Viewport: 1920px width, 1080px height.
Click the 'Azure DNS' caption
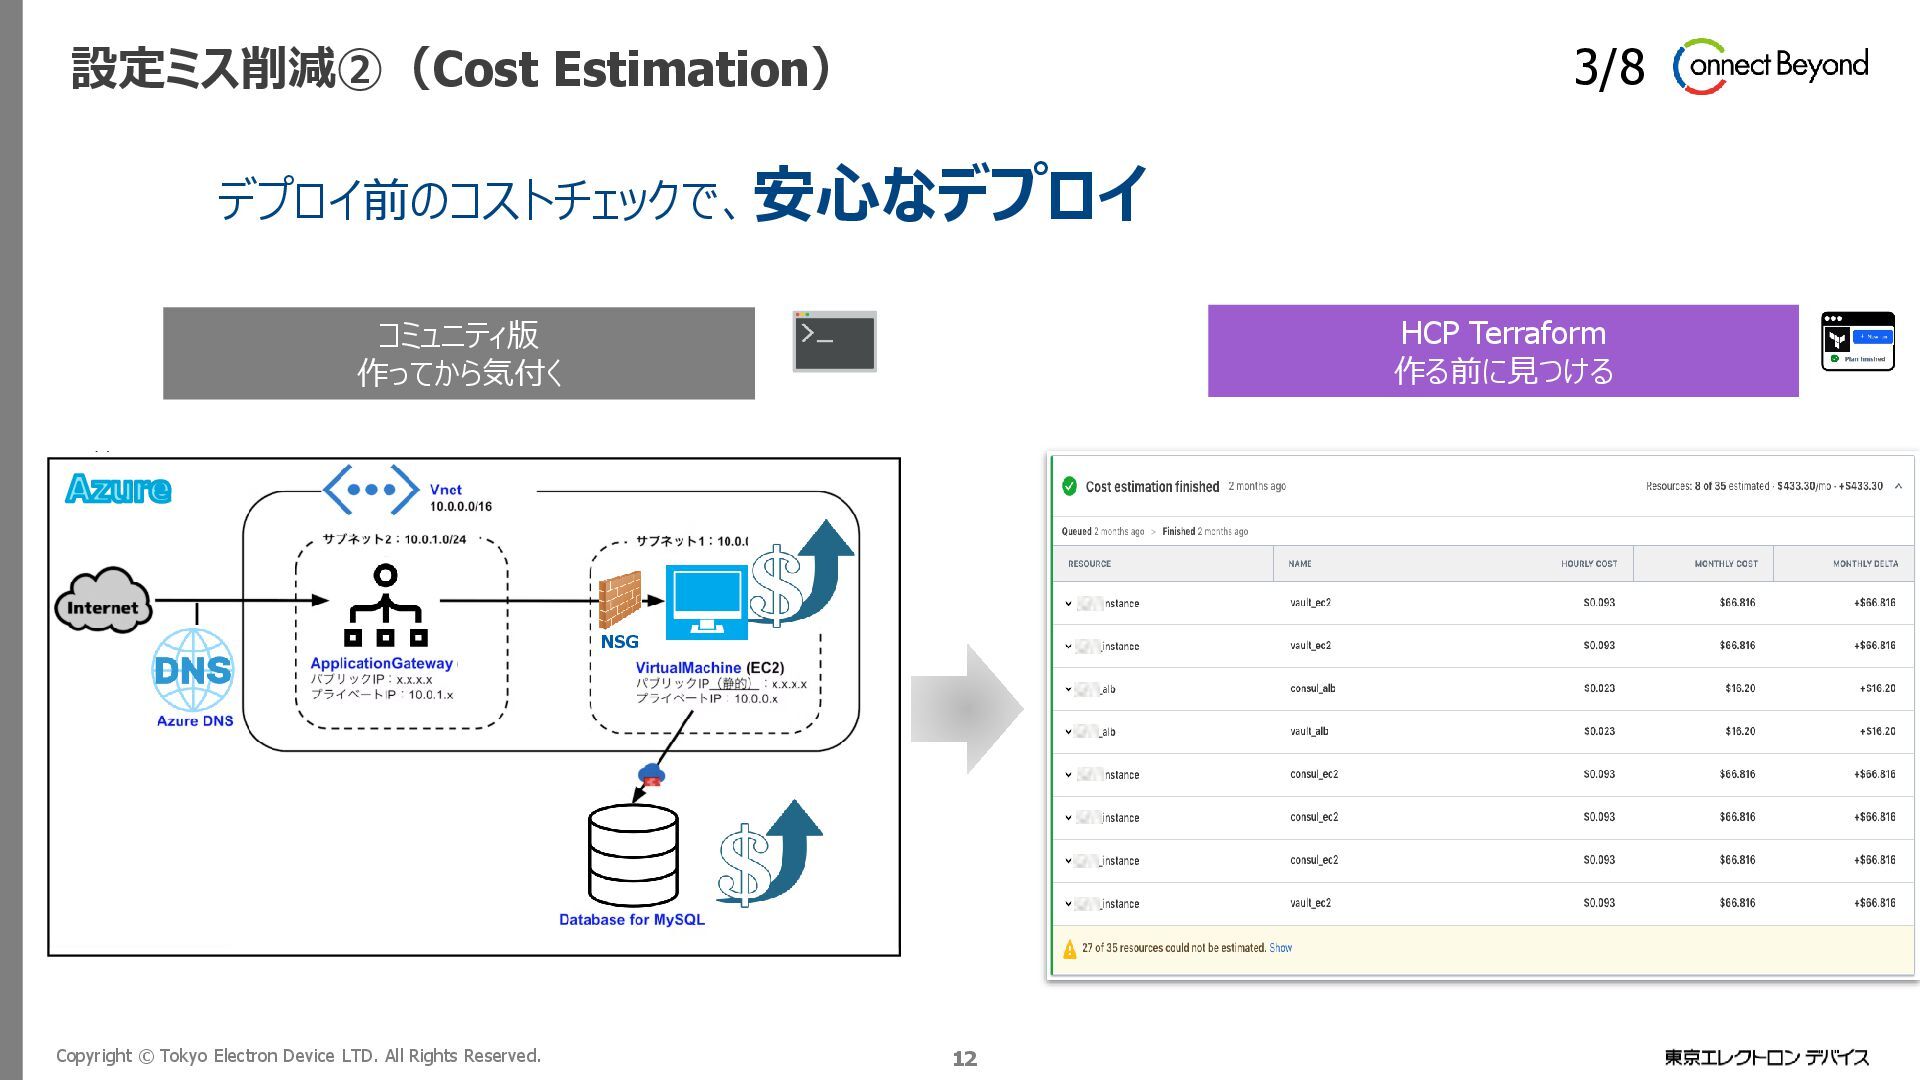click(x=195, y=721)
